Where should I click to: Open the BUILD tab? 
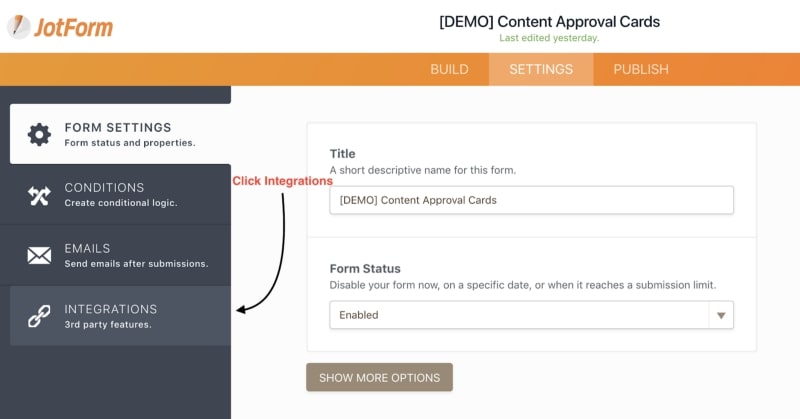449,69
